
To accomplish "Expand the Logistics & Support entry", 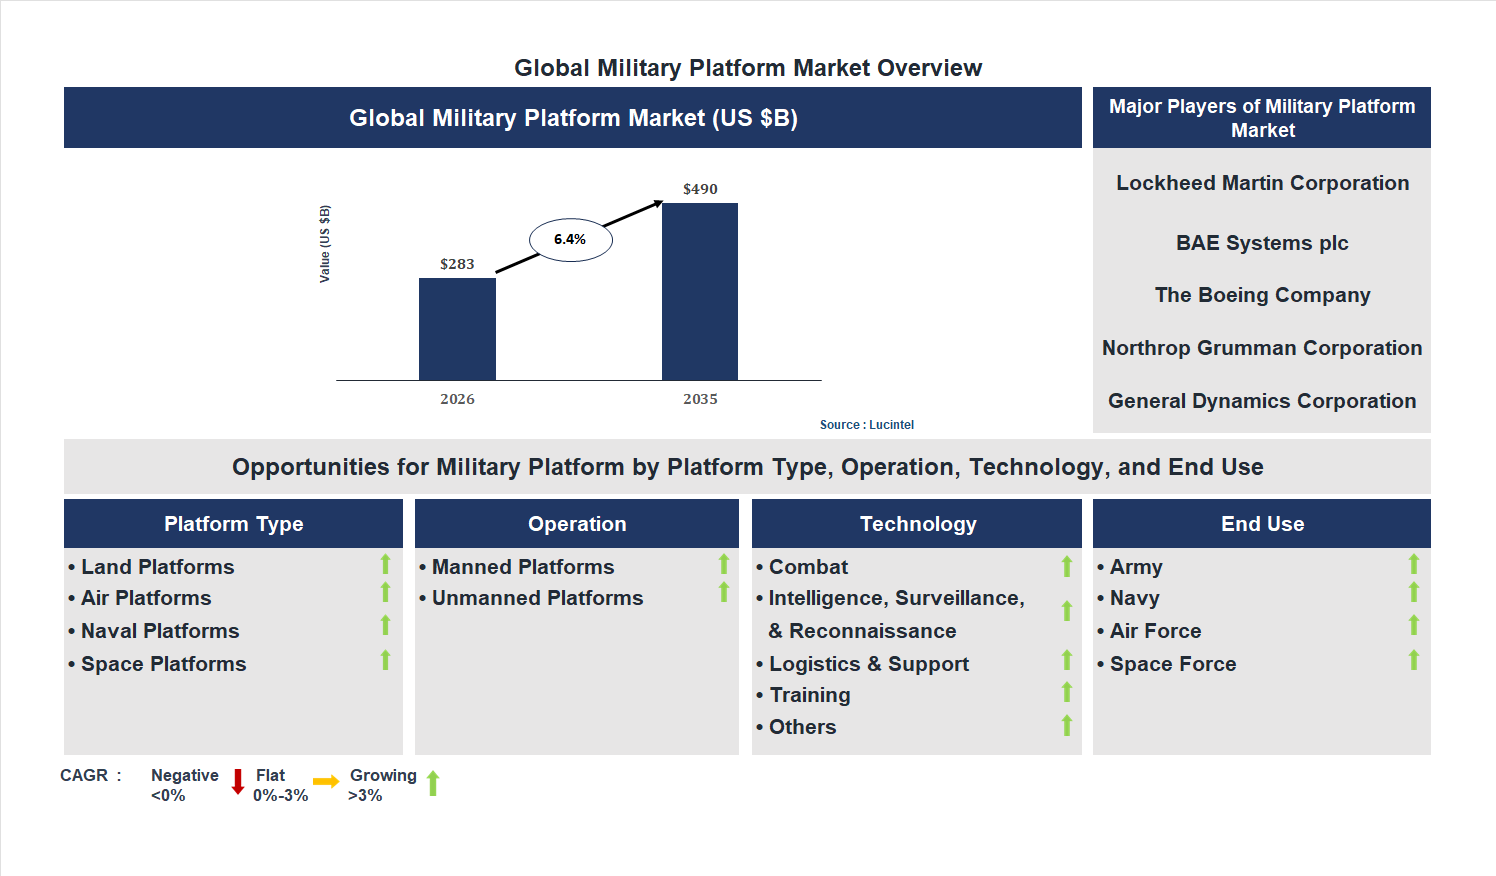I will click(868, 663).
